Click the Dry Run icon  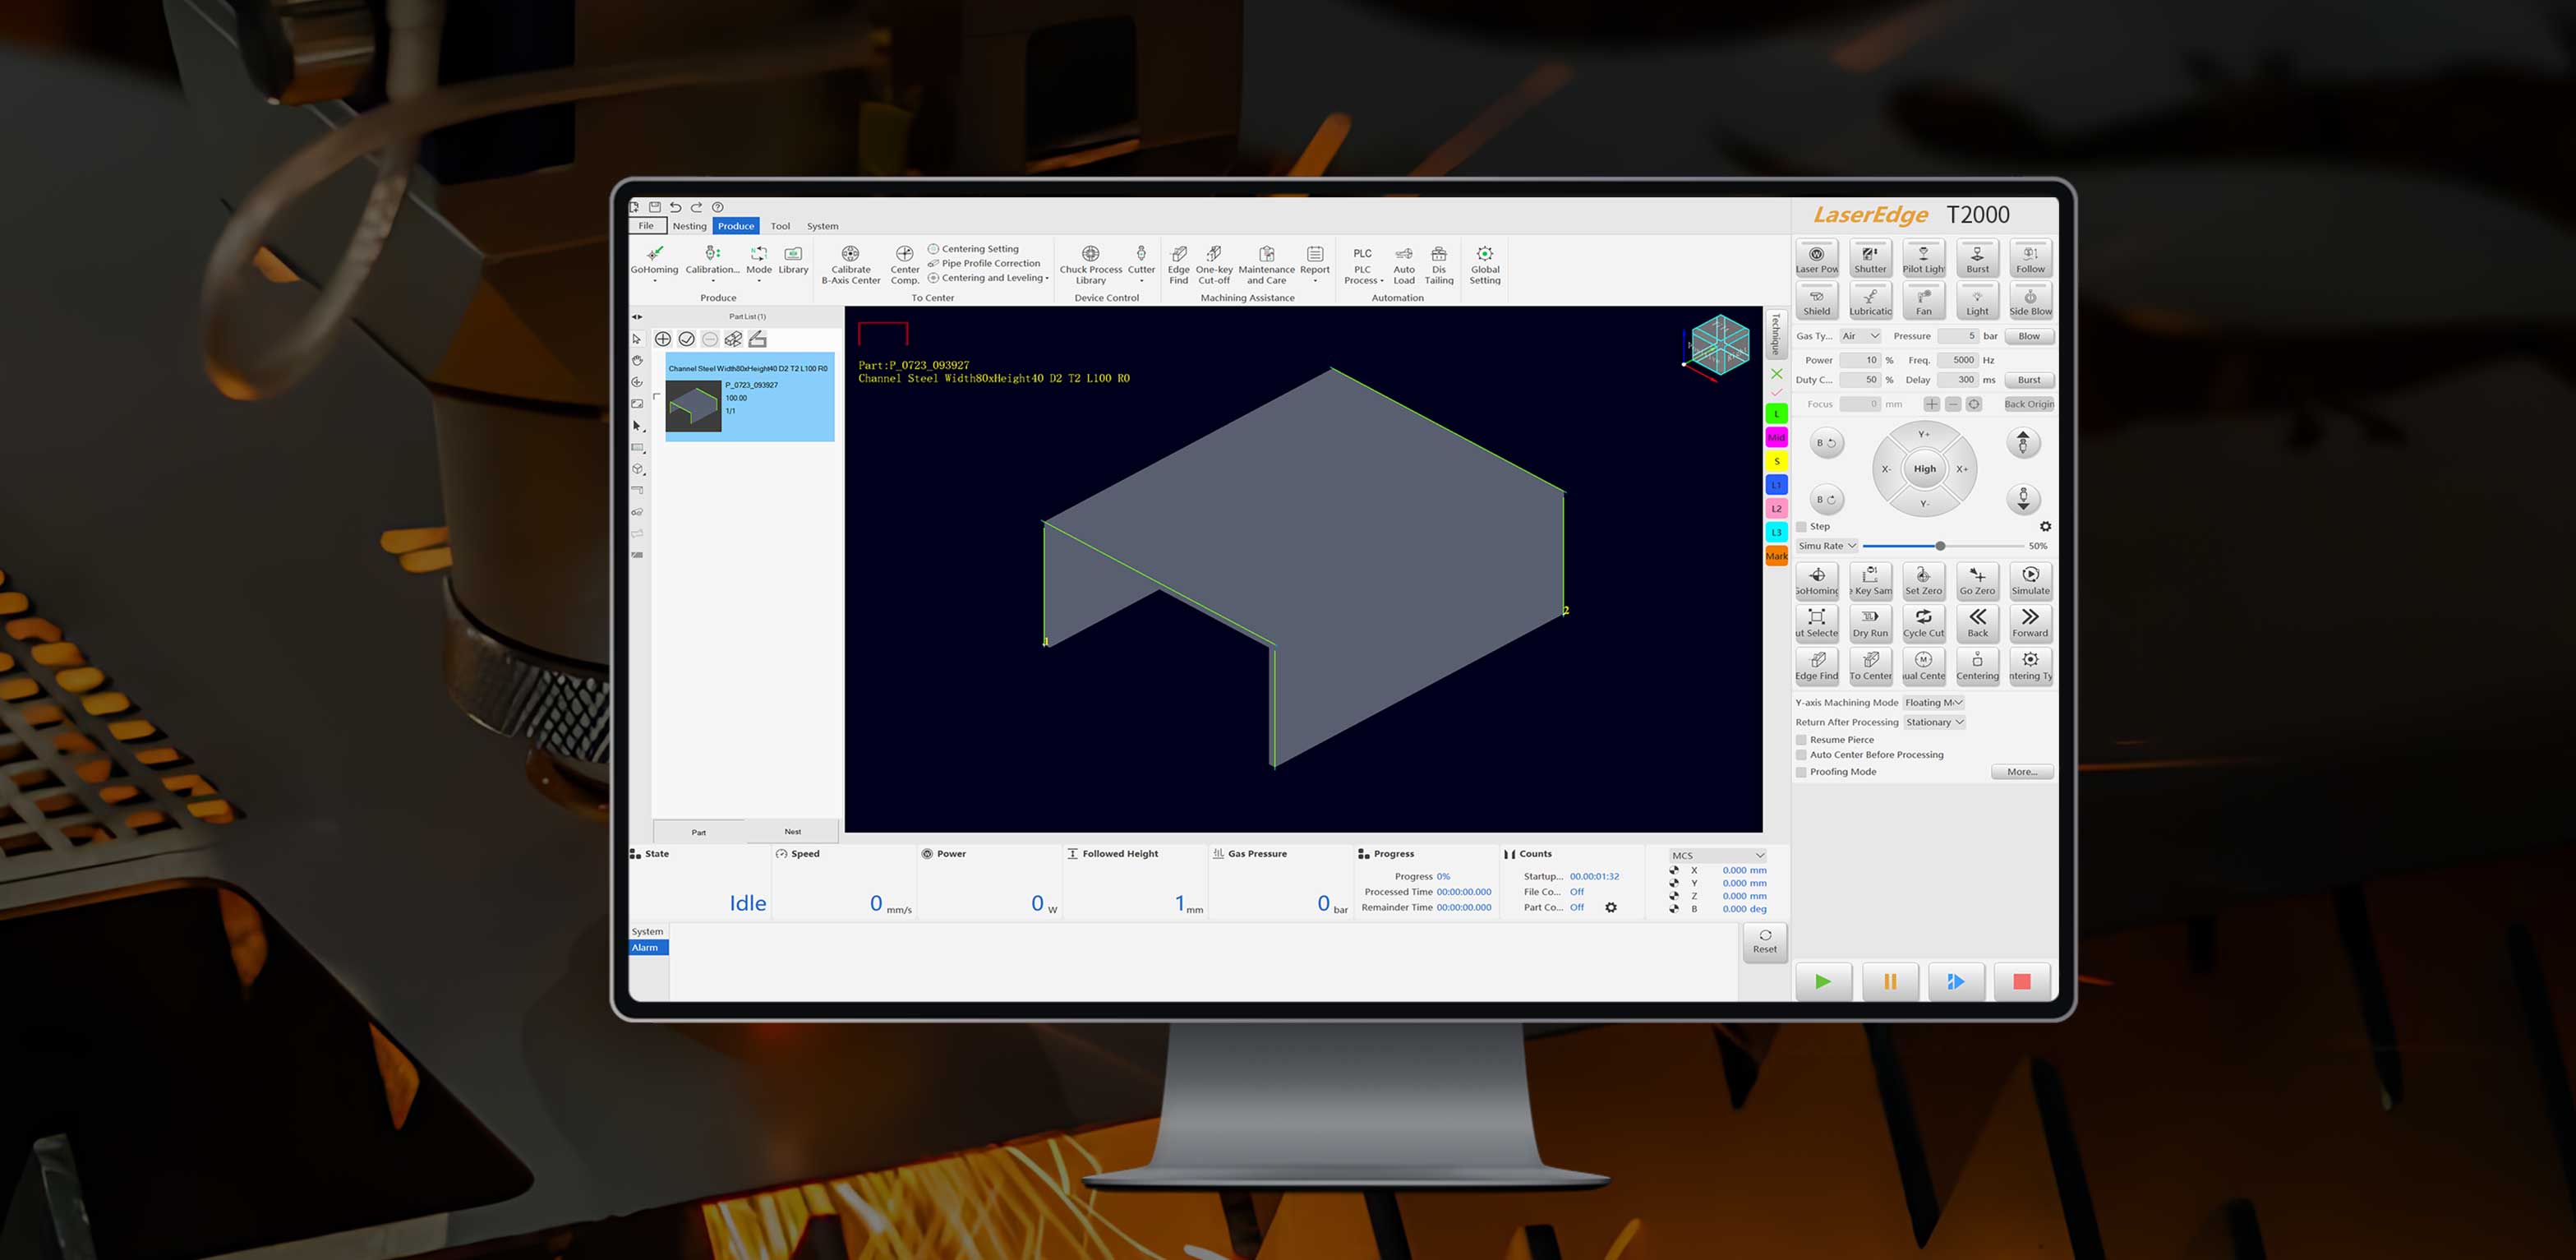tap(1869, 622)
